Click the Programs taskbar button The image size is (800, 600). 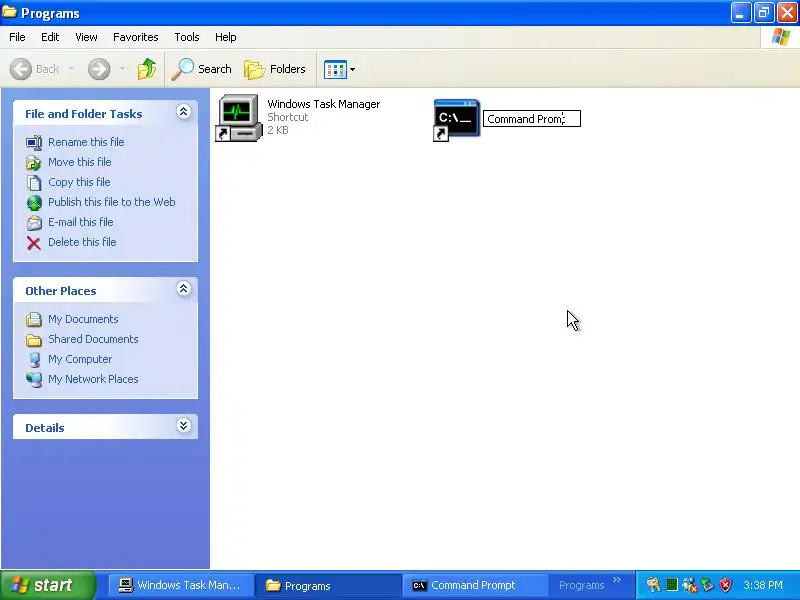[327, 585]
